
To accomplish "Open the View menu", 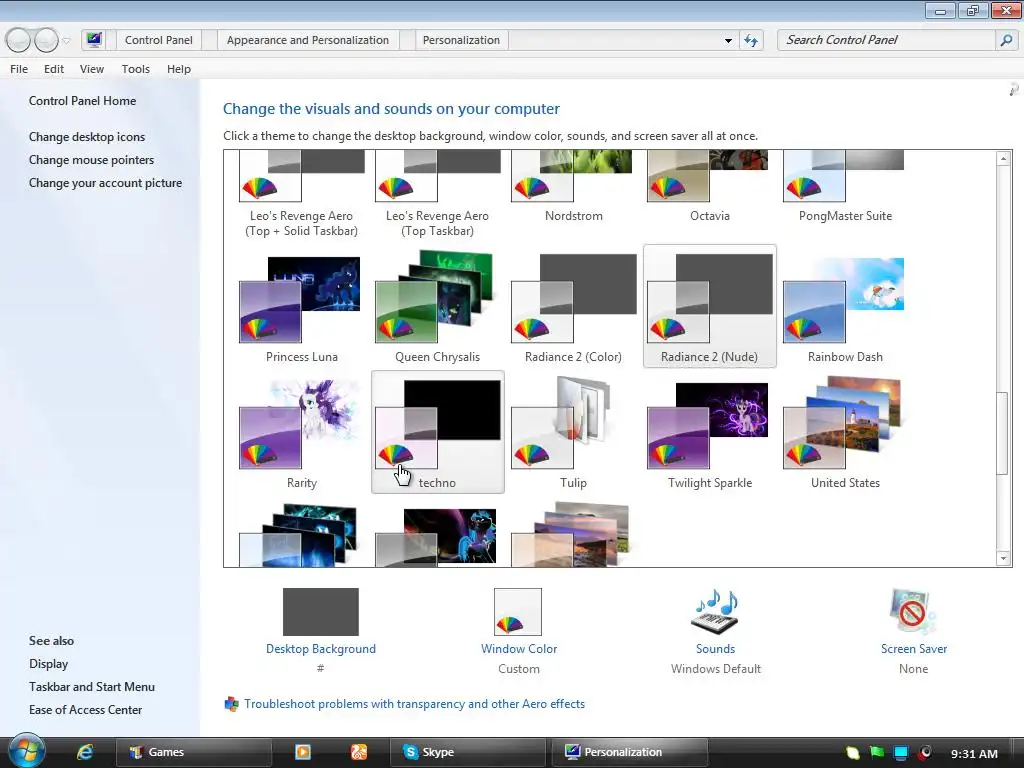I will 91,69.
